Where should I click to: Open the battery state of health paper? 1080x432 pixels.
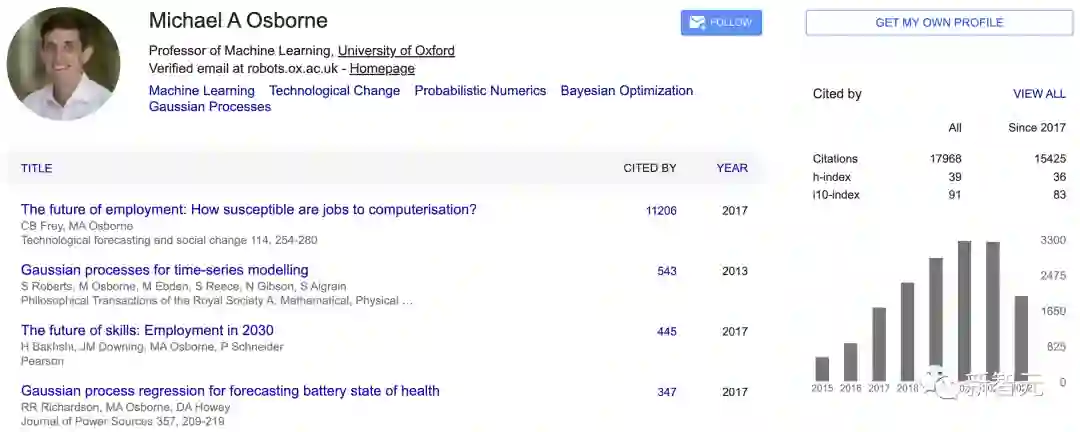pyautogui.click(x=230, y=391)
